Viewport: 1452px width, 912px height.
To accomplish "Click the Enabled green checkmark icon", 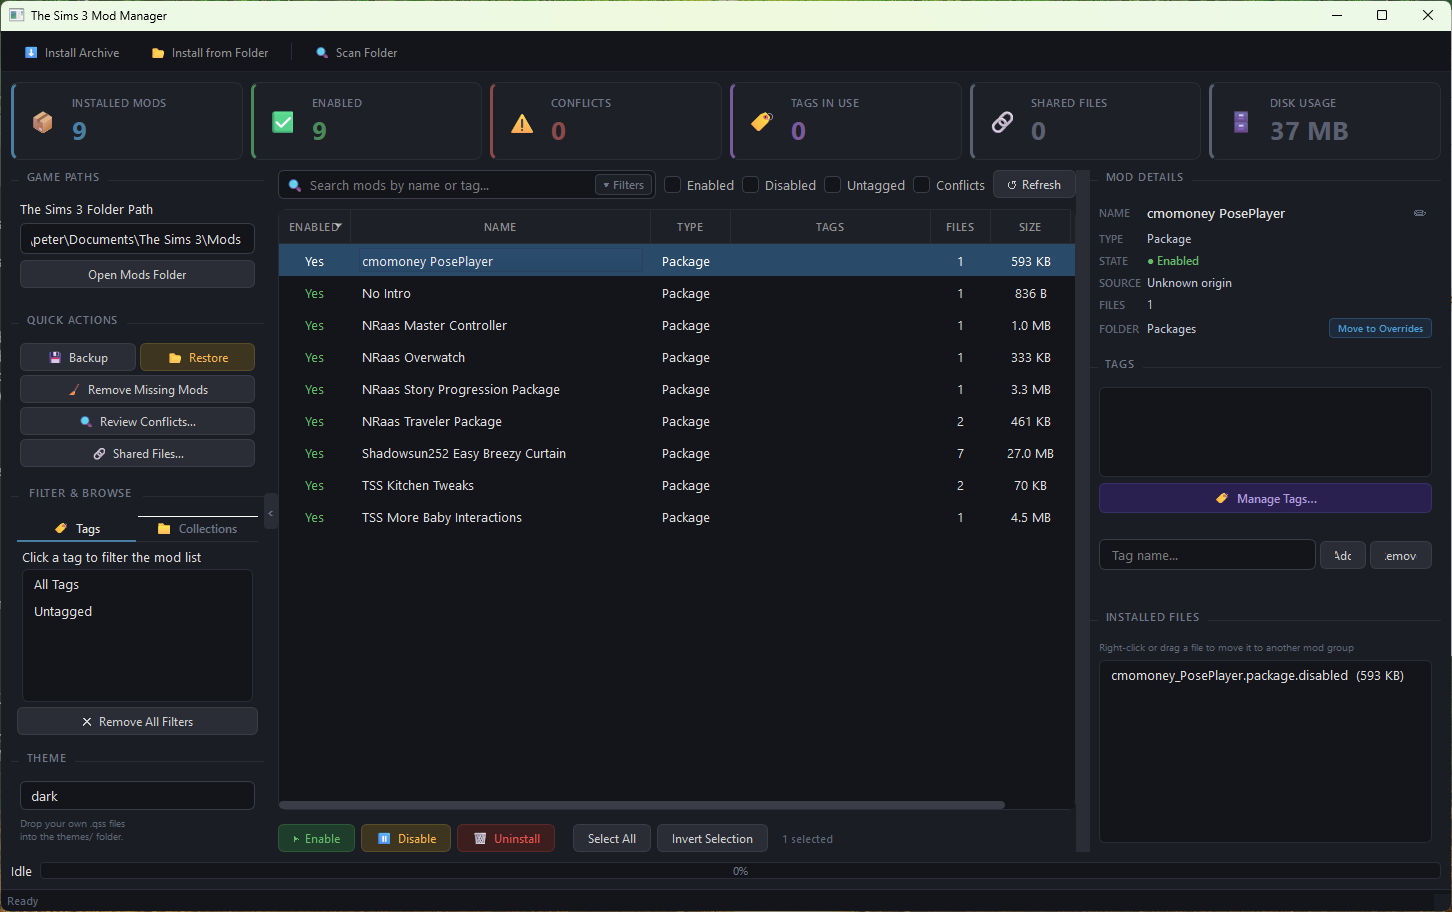I will (283, 122).
